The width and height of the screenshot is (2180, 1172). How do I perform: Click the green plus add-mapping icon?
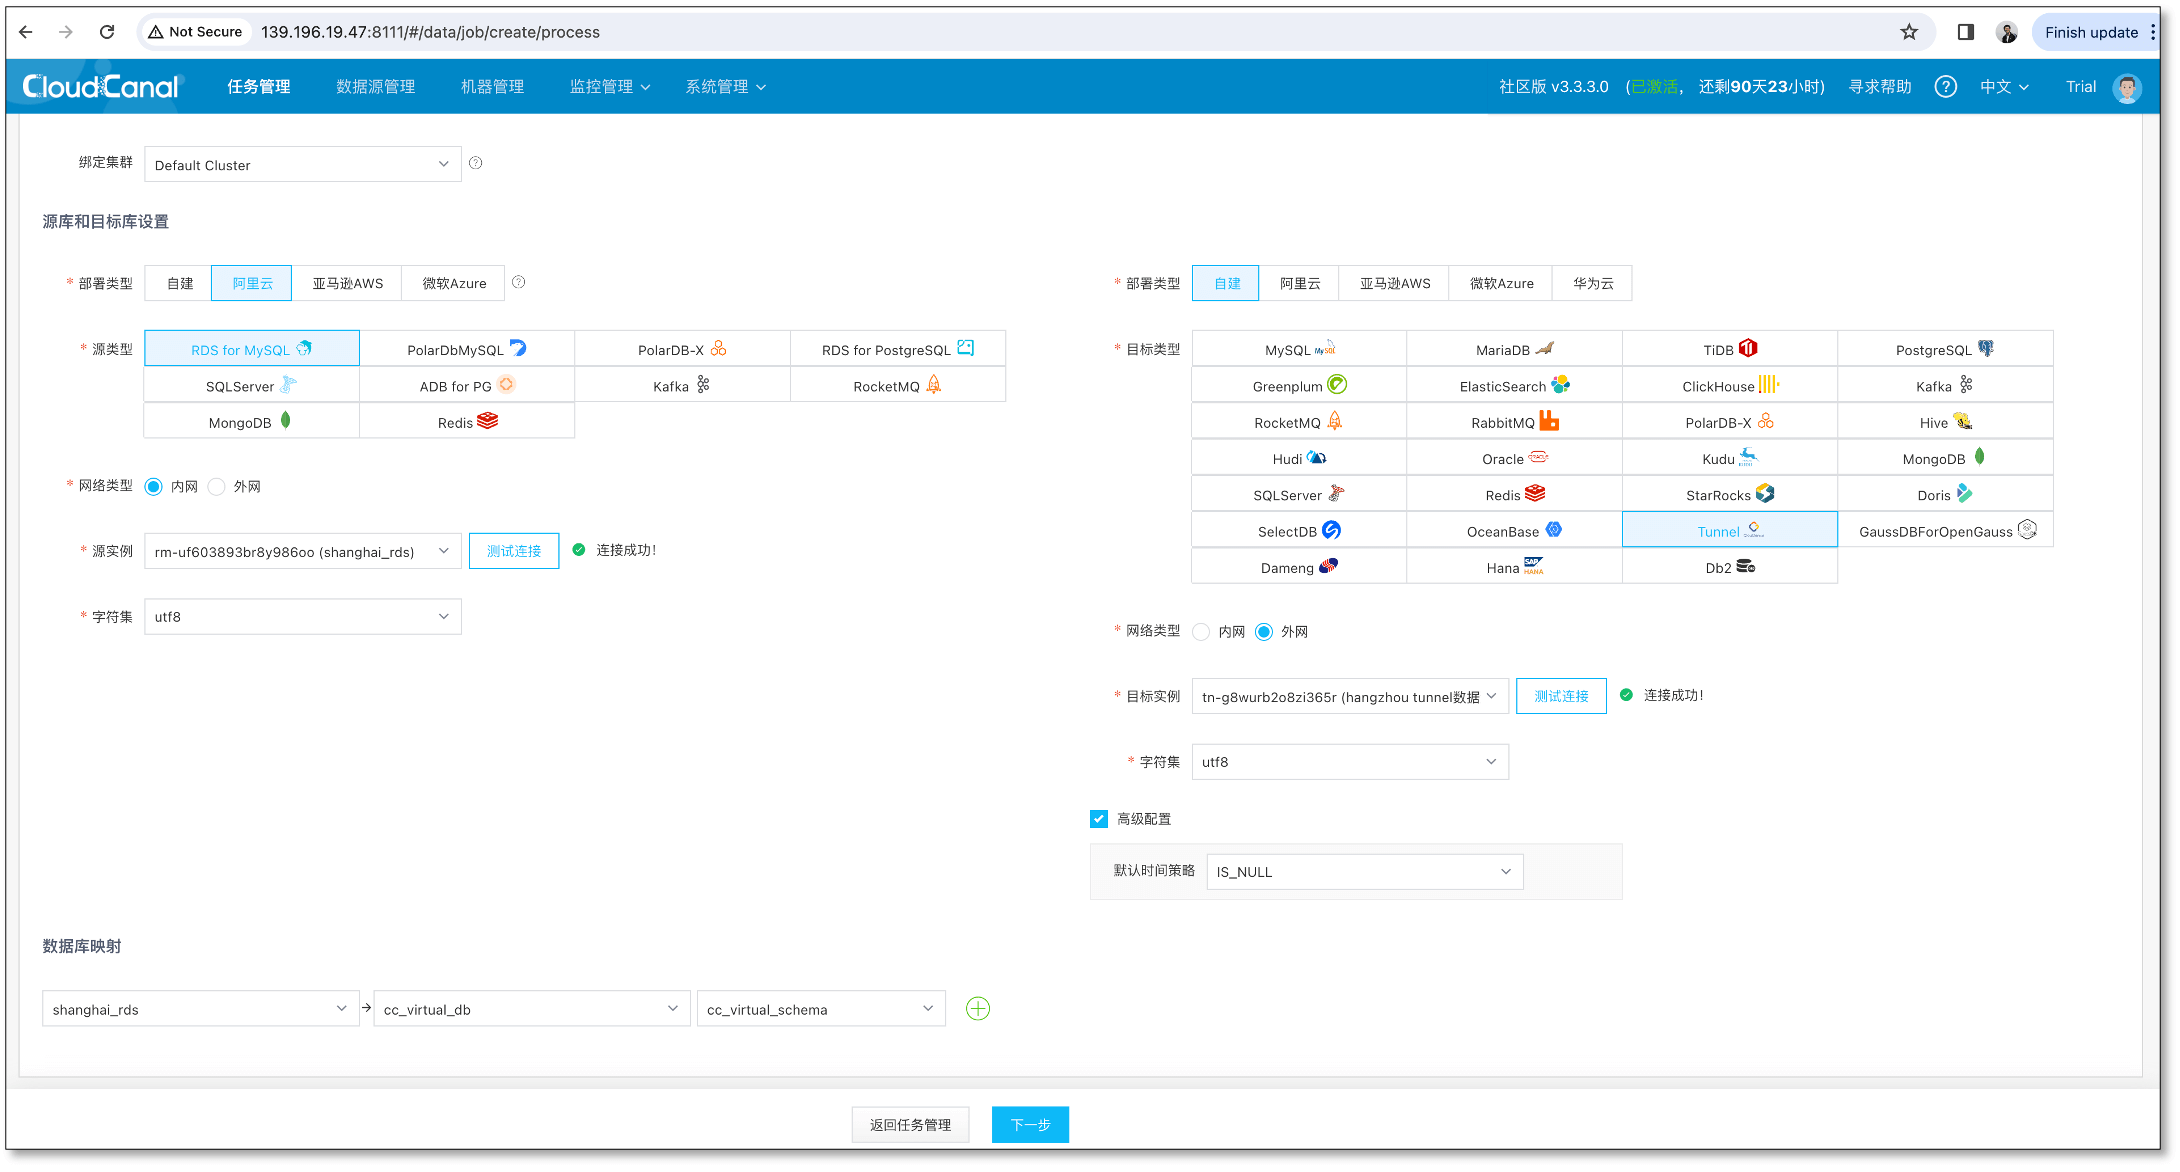977,1008
